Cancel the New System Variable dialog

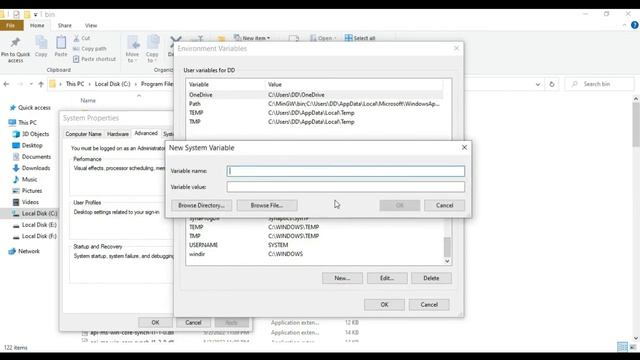click(444, 205)
